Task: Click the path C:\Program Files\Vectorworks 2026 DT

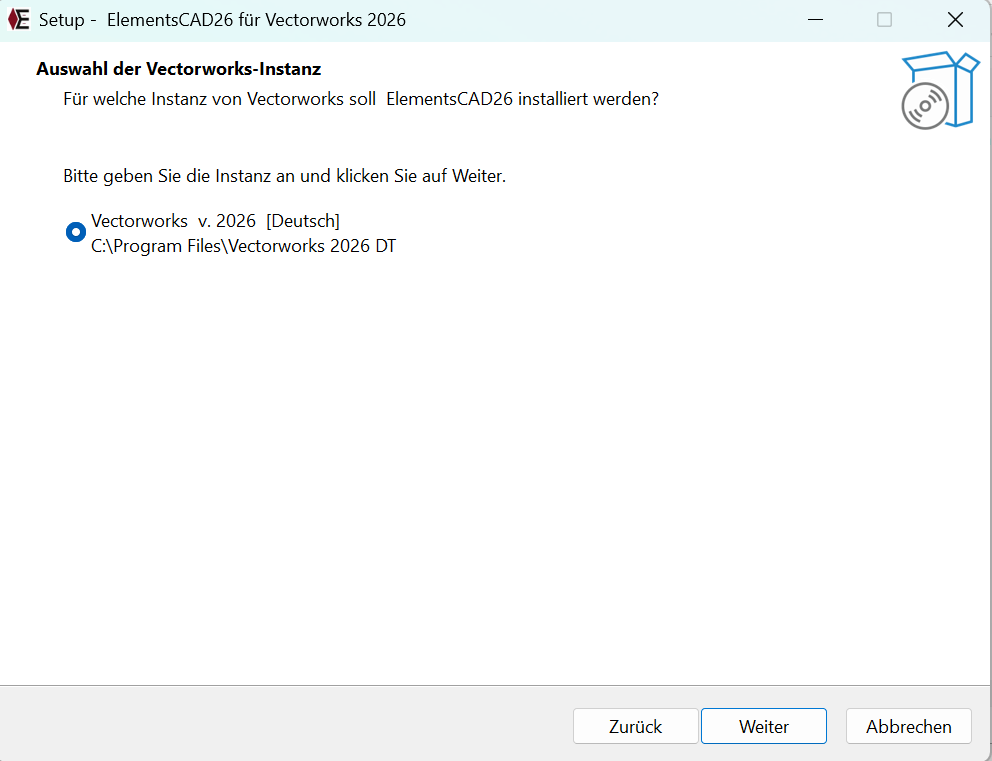Action: [243, 246]
